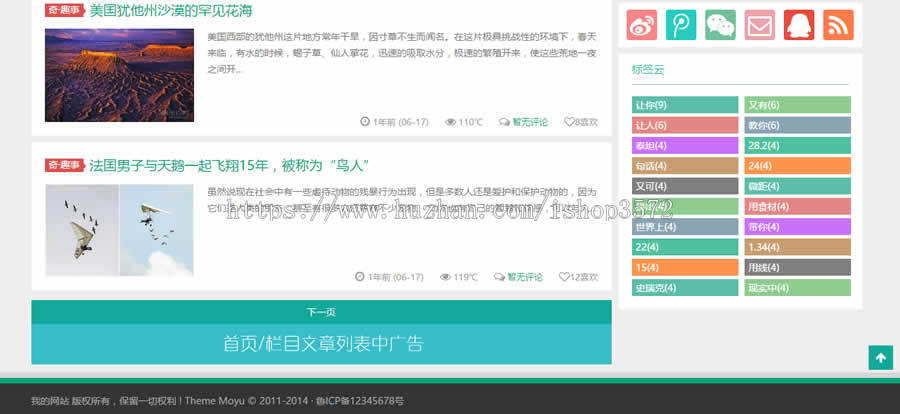Image resolution: width=900 pixels, height=414 pixels.
Task: Click heart icon with 8喜欢
Action: (x=569, y=122)
